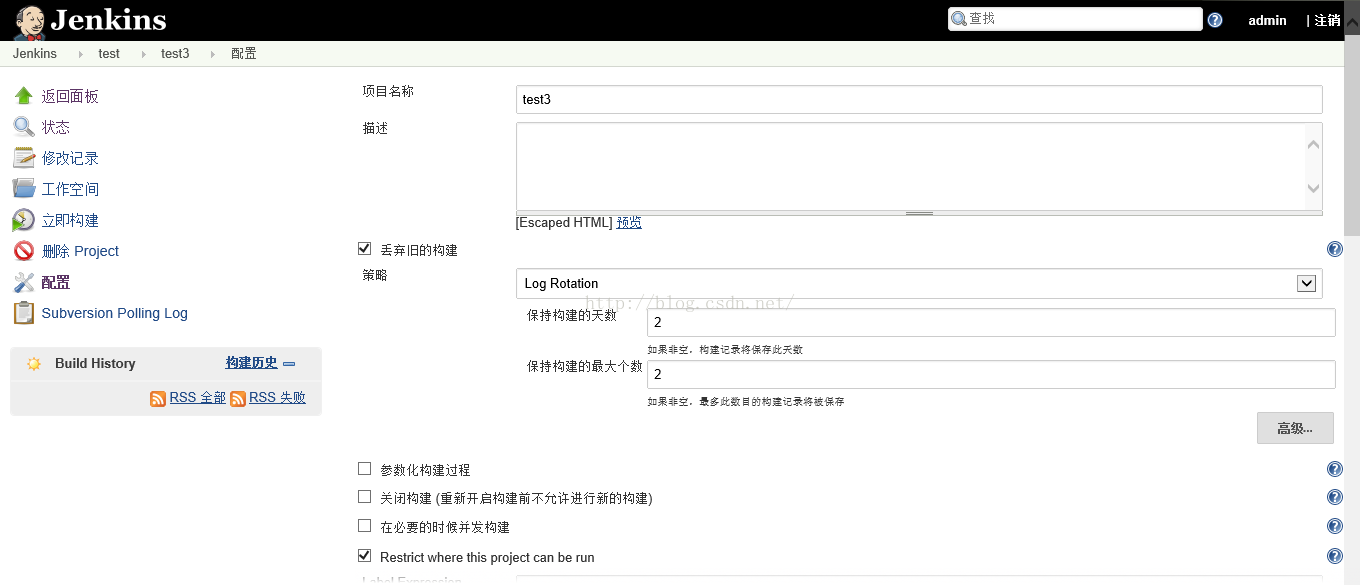Image resolution: width=1360 pixels, height=585 pixels.
Task: Open the 构建历史 link
Action: click(x=251, y=363)
